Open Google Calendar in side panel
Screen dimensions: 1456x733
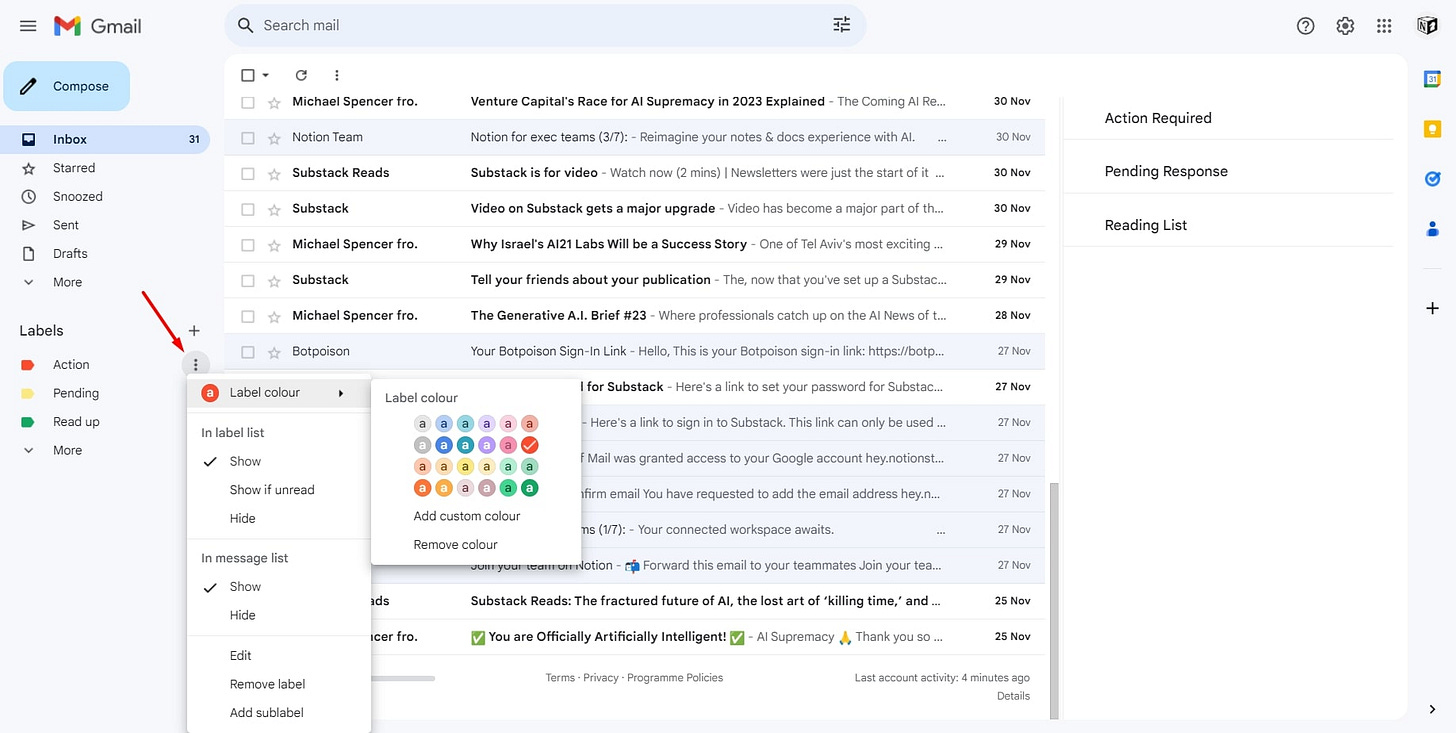point(1432,79)
